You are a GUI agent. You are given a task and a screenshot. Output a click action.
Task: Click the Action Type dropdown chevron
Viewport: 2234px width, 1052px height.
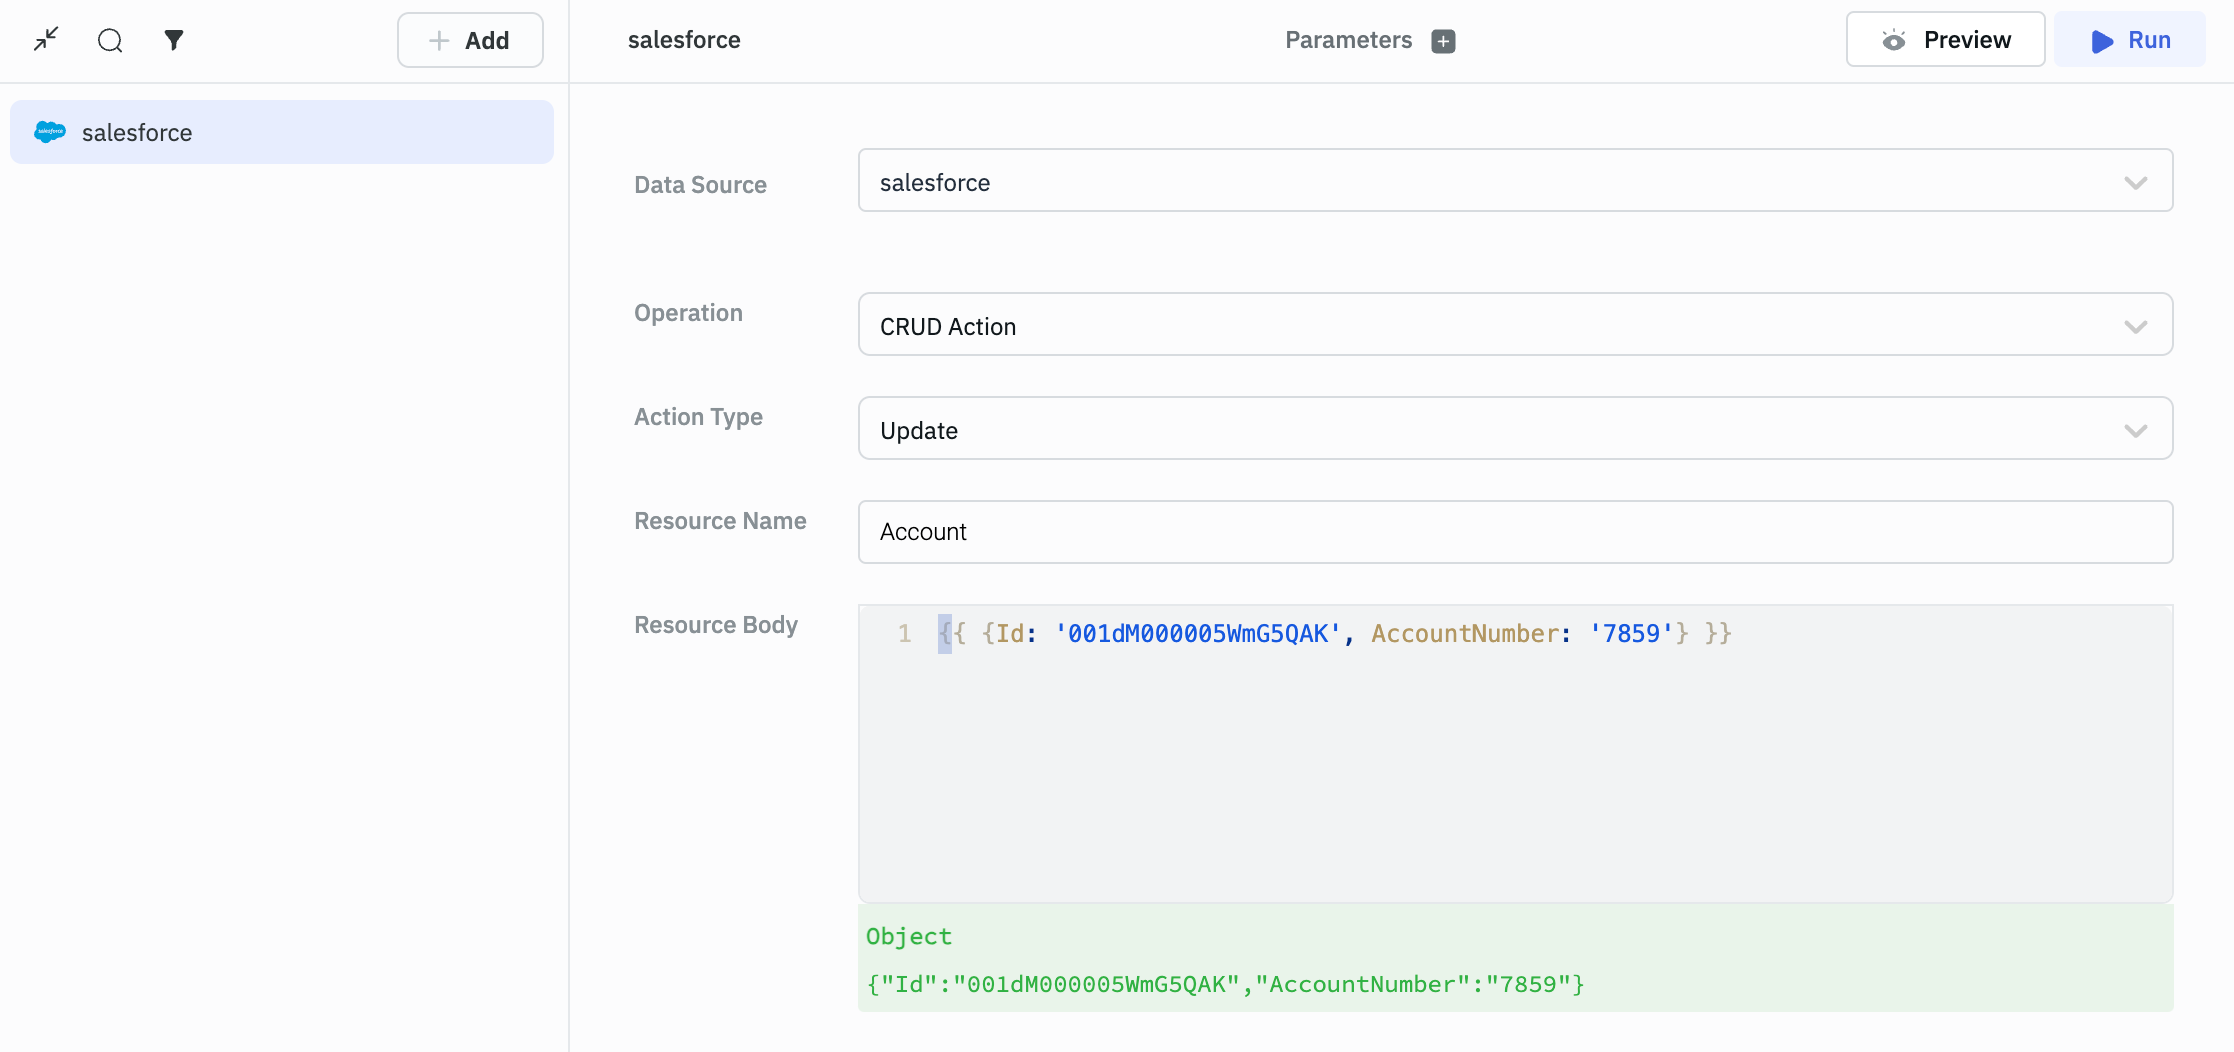tap(2136, 431)
